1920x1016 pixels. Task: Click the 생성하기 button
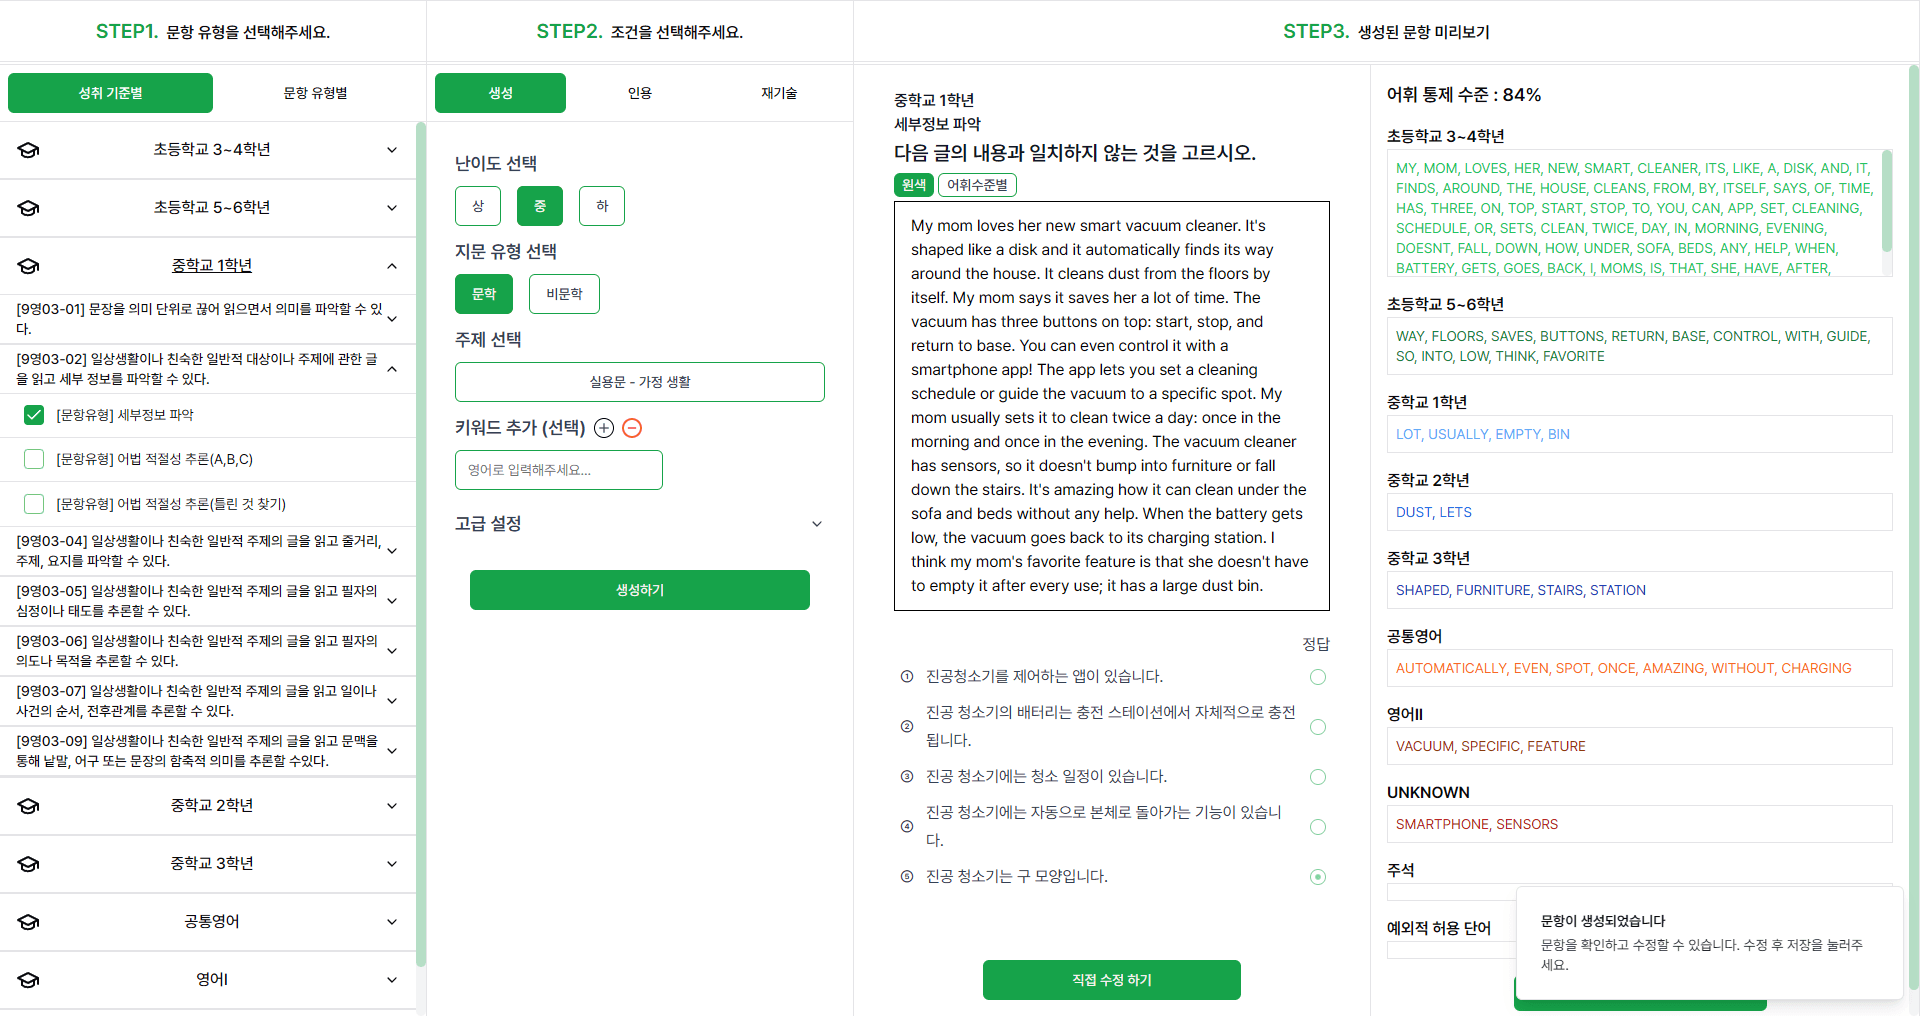(x=639, y=589)
